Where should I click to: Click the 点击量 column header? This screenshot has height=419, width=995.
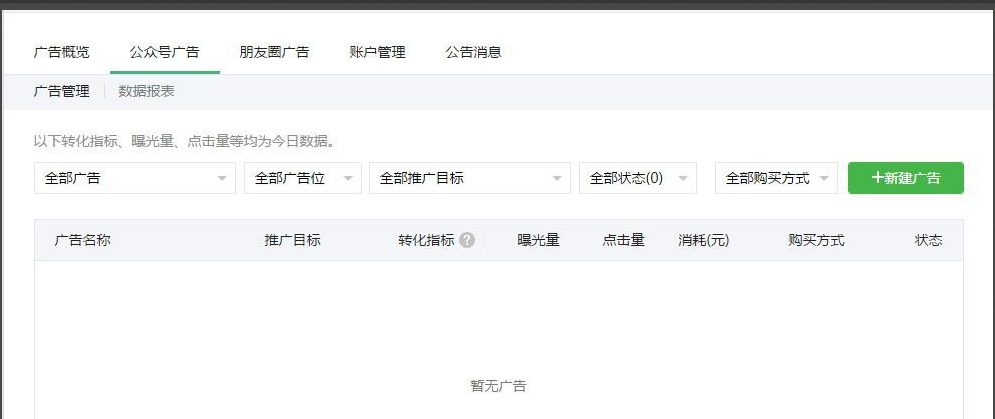(624, 241)
